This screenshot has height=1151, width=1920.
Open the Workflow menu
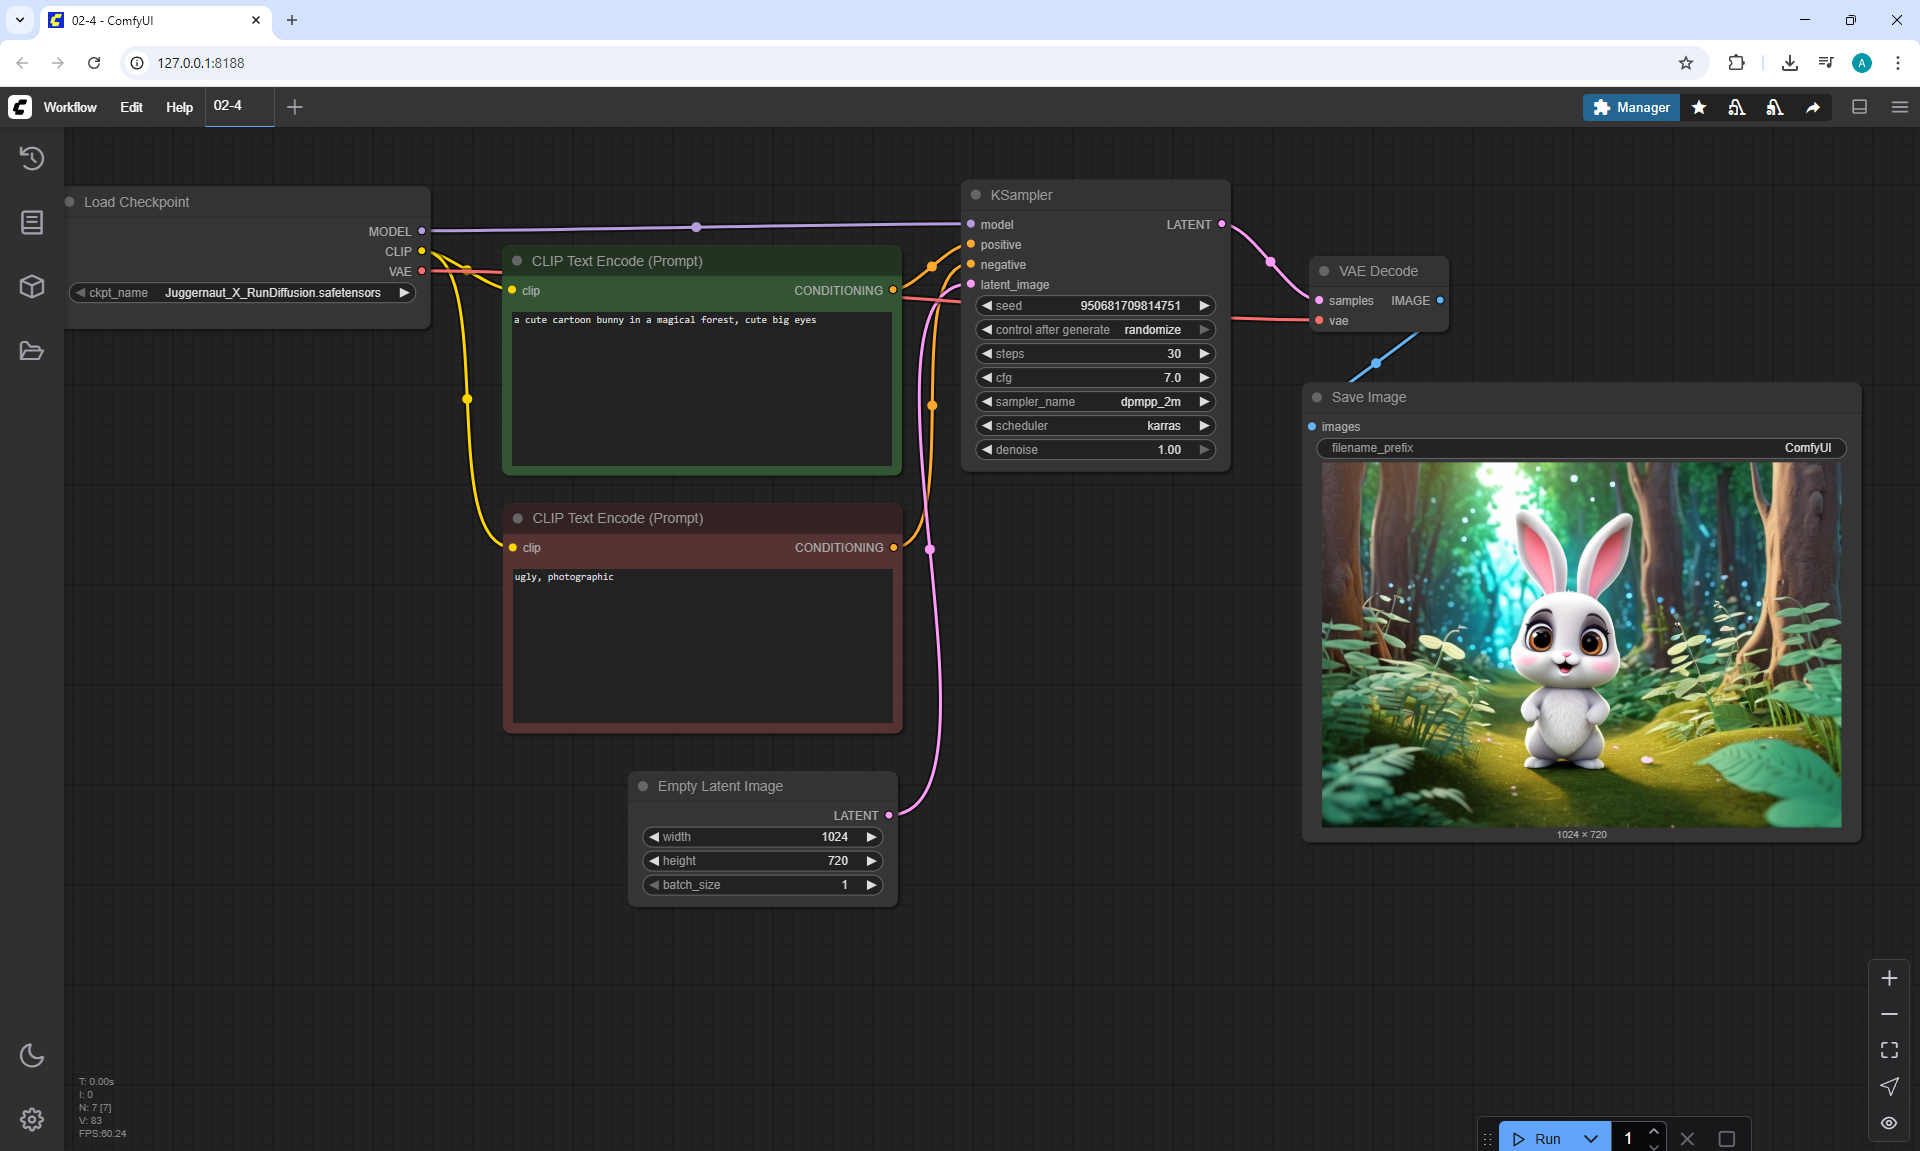click(x=70, y=107)
